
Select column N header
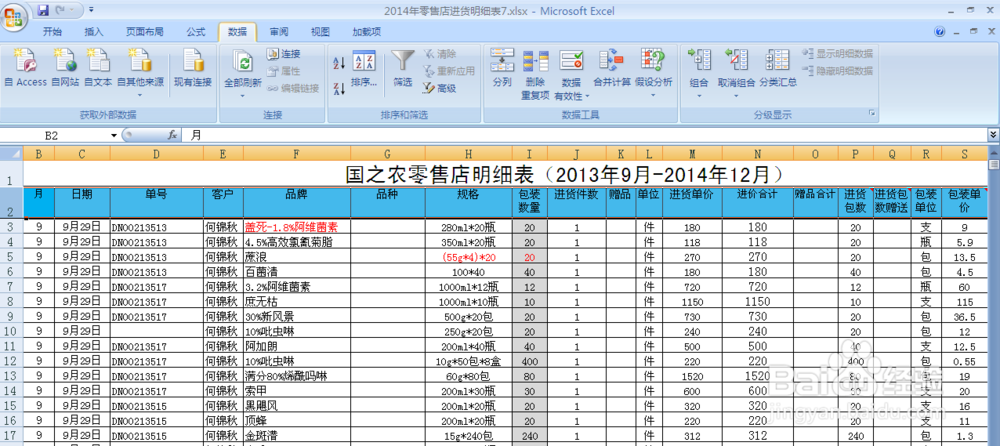(x=758, y=154)
